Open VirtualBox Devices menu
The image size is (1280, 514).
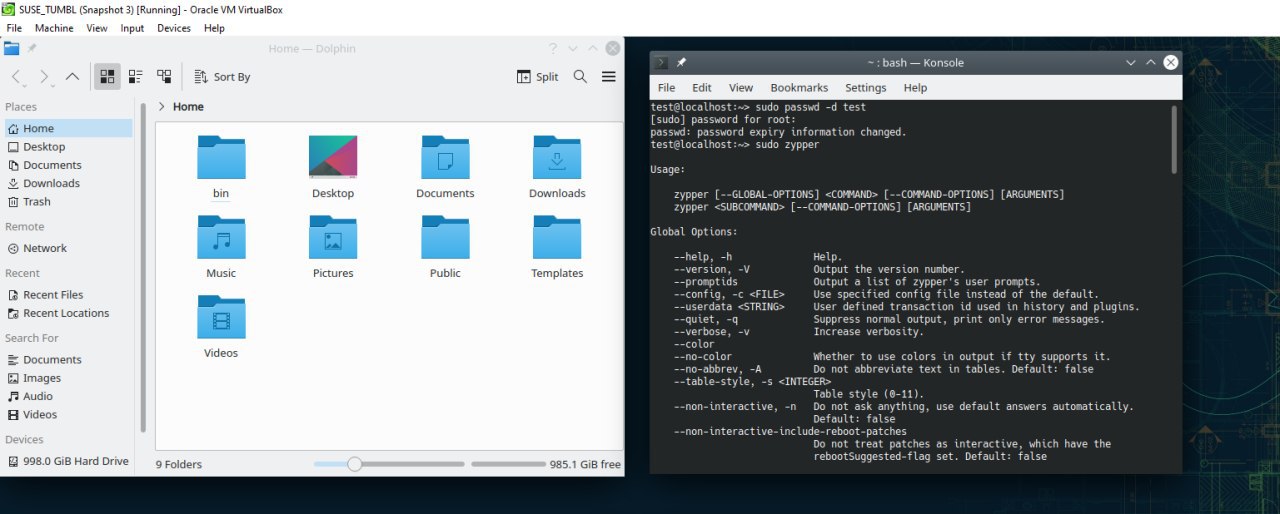174,28
